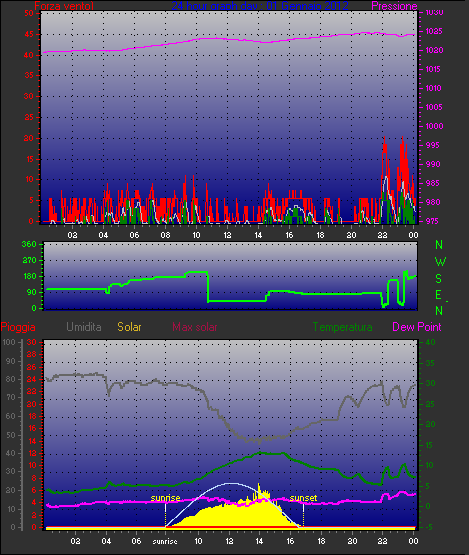Screen dimensions: 469x555
Task: Click hour 14 label under the humidity graph
Action: 259,541
